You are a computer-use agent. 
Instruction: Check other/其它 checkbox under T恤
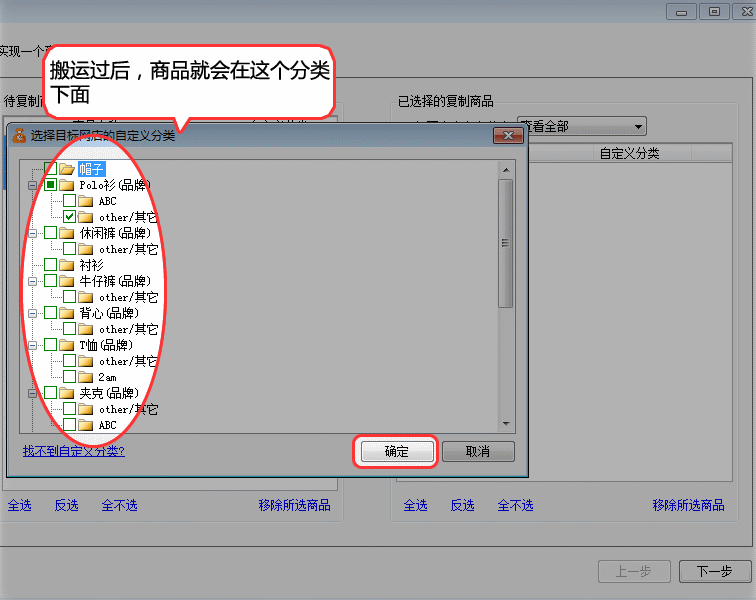coord(69,361)
